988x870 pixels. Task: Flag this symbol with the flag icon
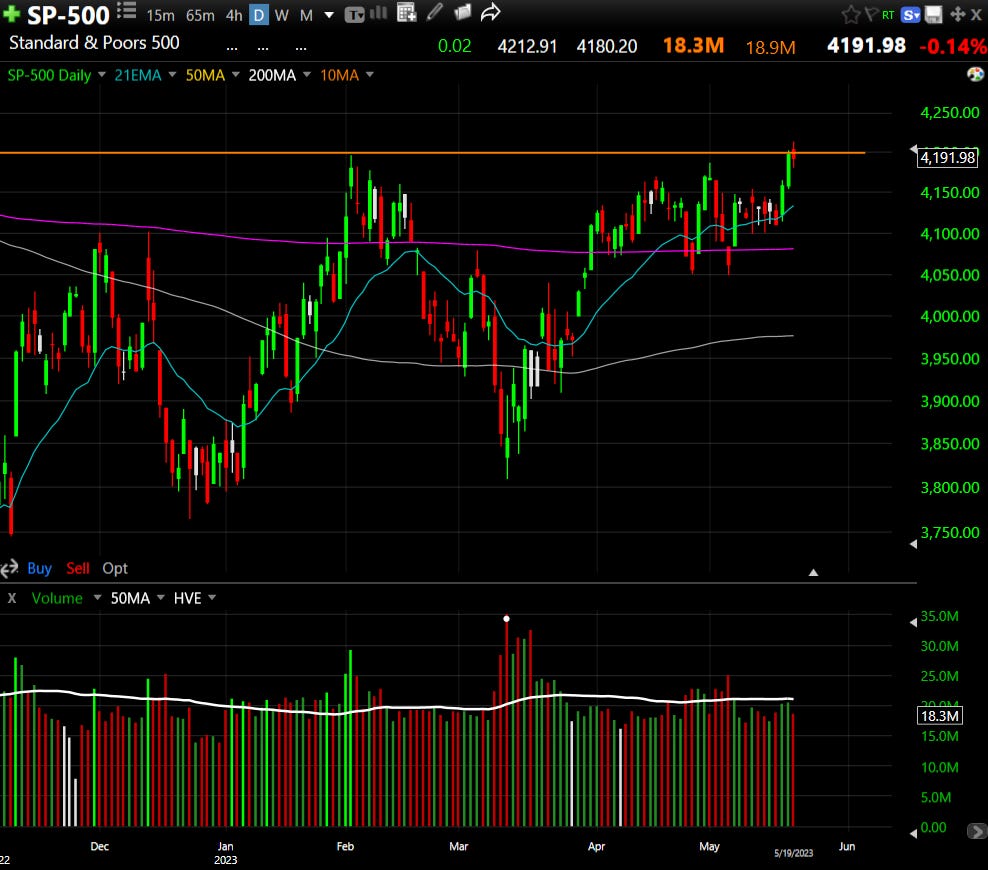[871, 14]
